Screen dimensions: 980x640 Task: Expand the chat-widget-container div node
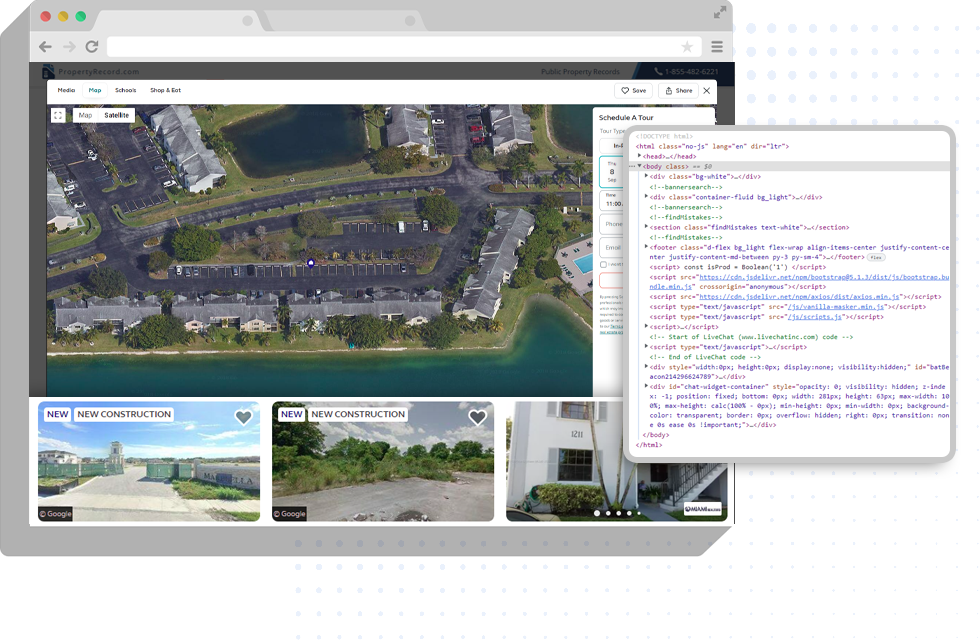coord(646,386)
